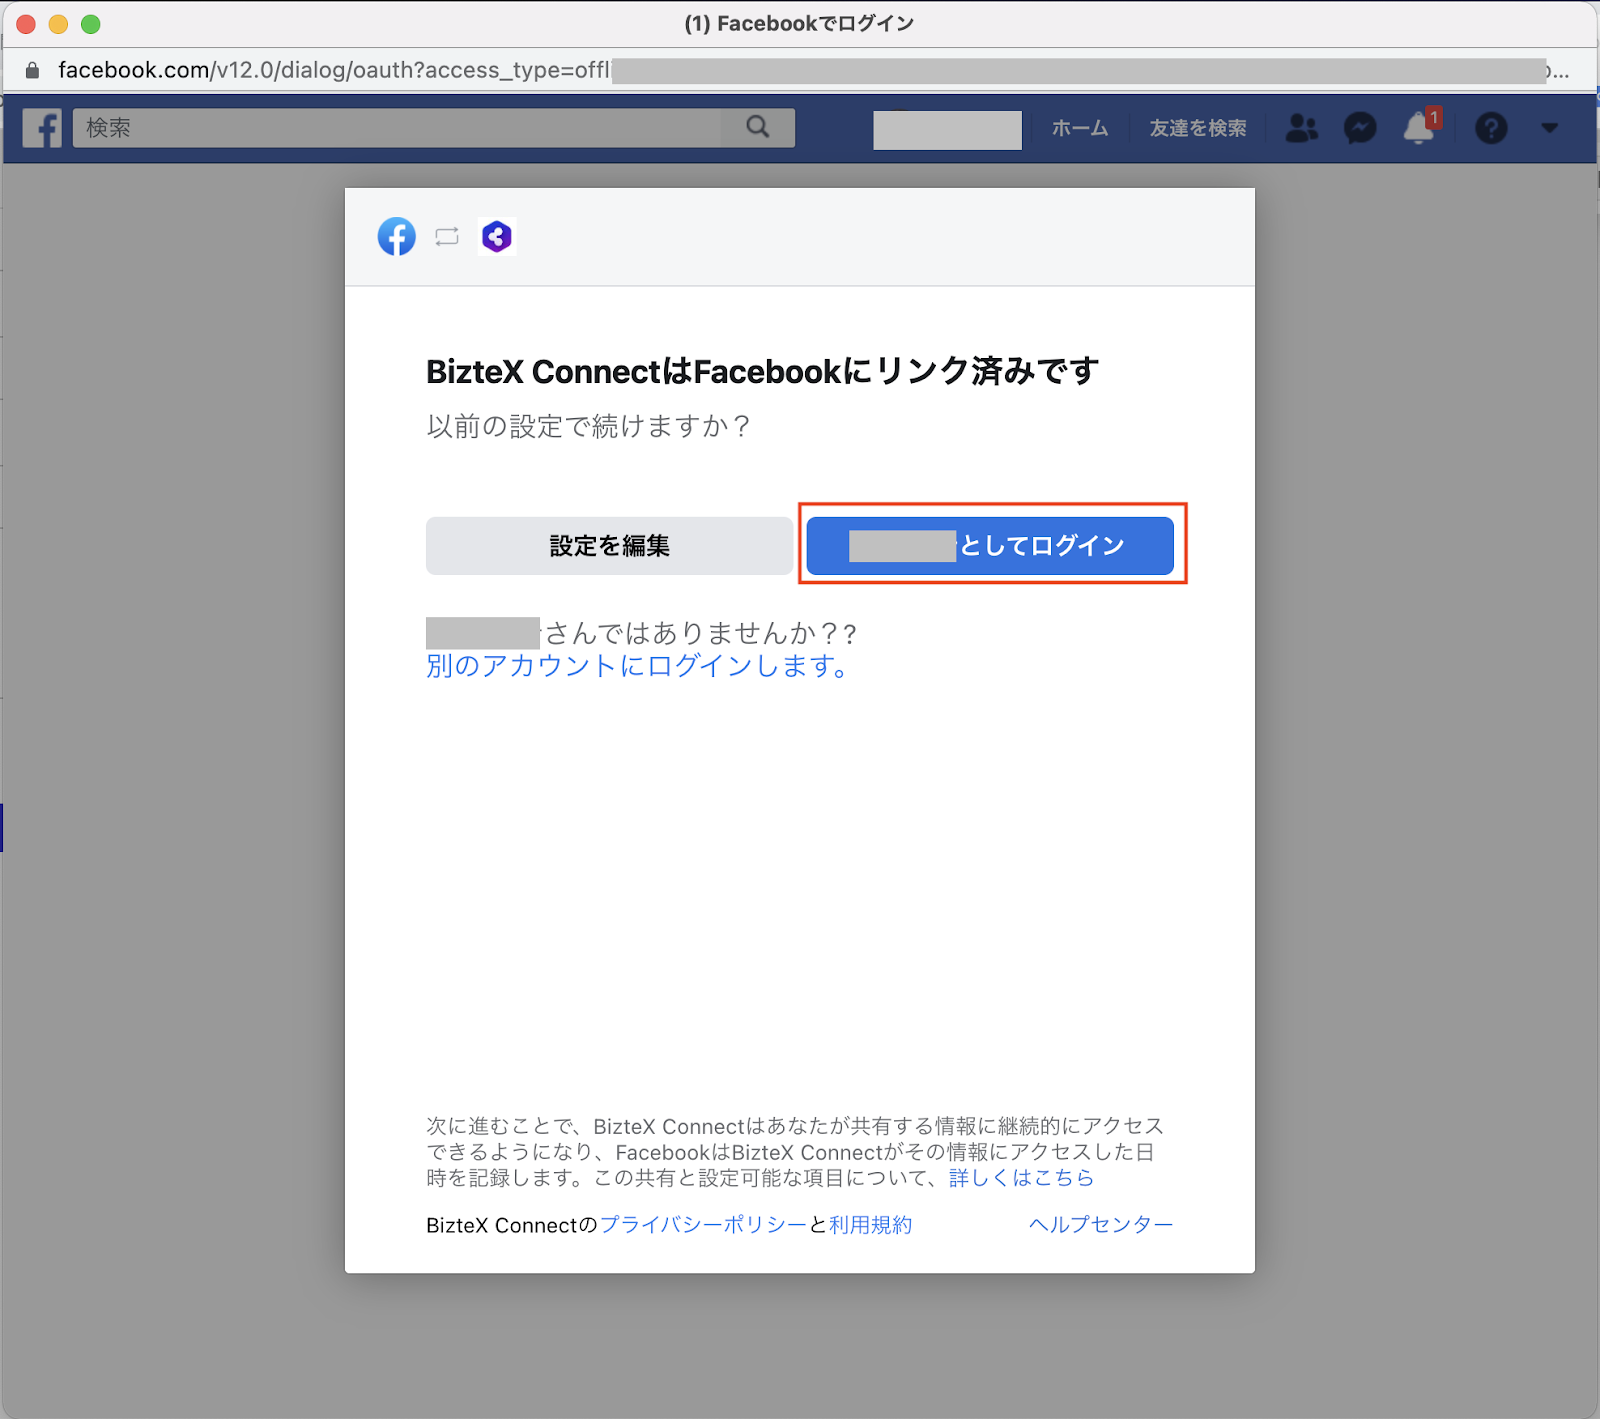This screenshot has height=1419, width=1600.
Task: Click the 設定を編集 button
Action: click(x=609, y=546)
